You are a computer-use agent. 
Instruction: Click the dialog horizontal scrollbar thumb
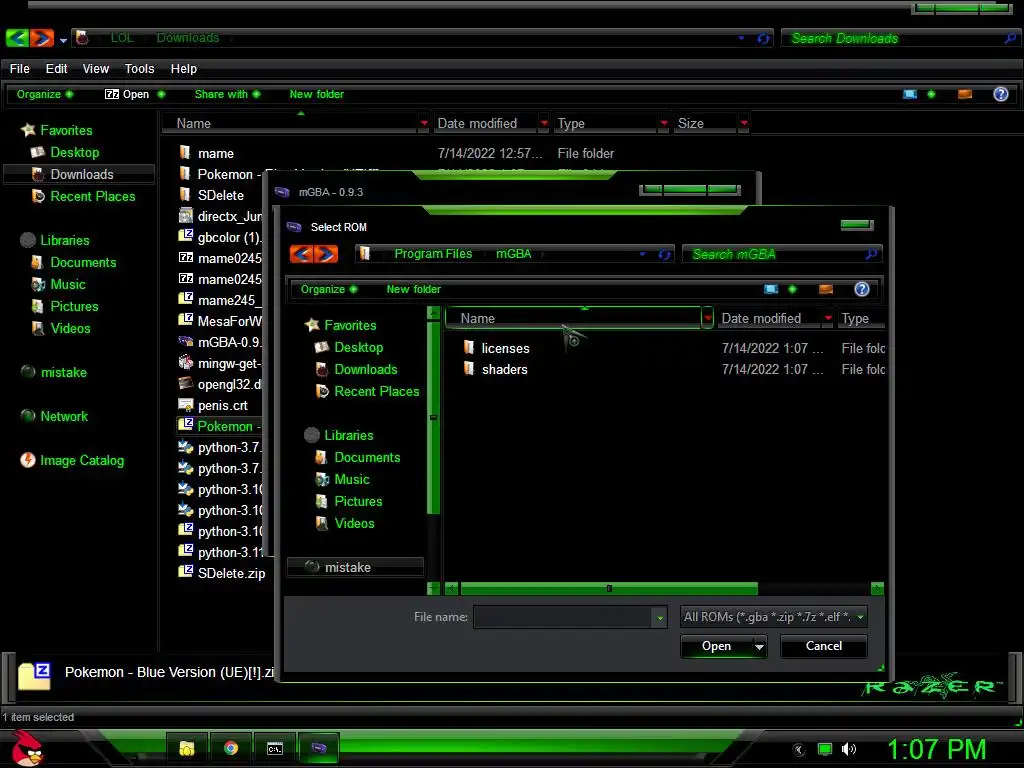609,588
